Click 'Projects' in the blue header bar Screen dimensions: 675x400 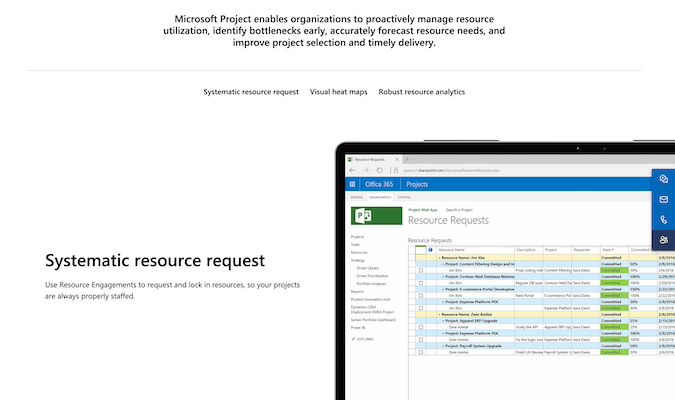click(x=417, y=184)
